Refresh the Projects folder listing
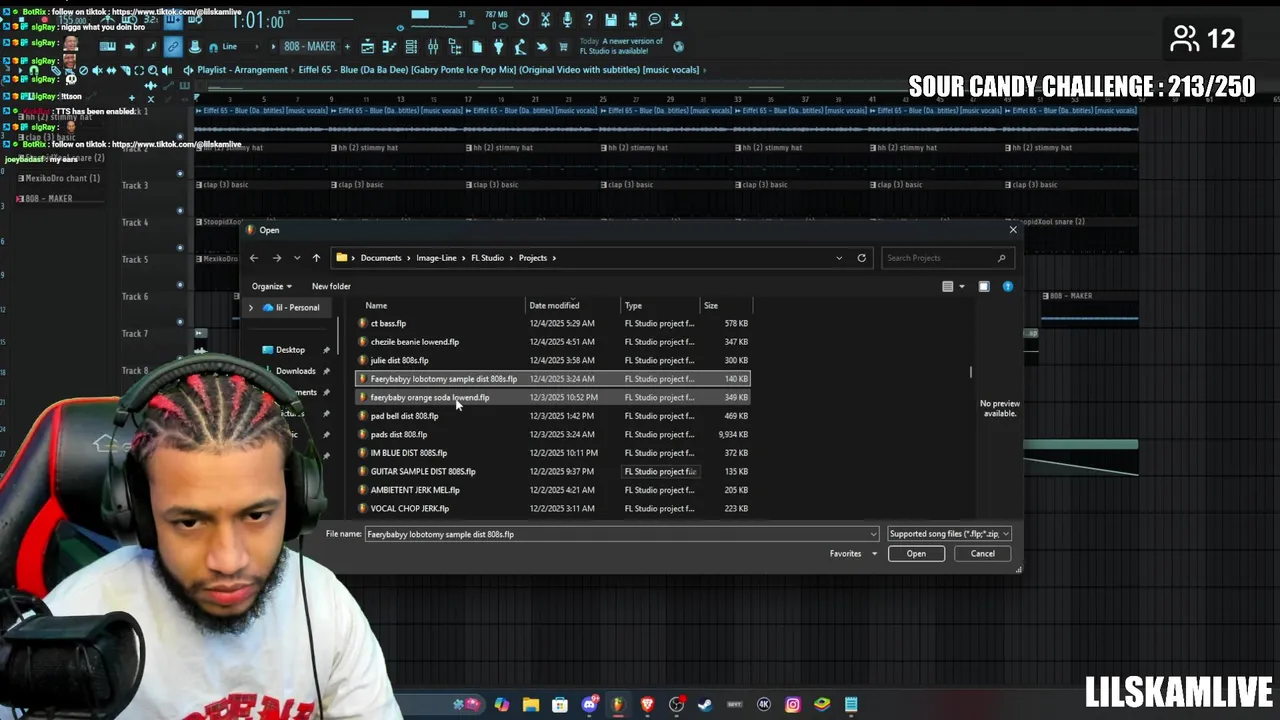 [861, 258]
